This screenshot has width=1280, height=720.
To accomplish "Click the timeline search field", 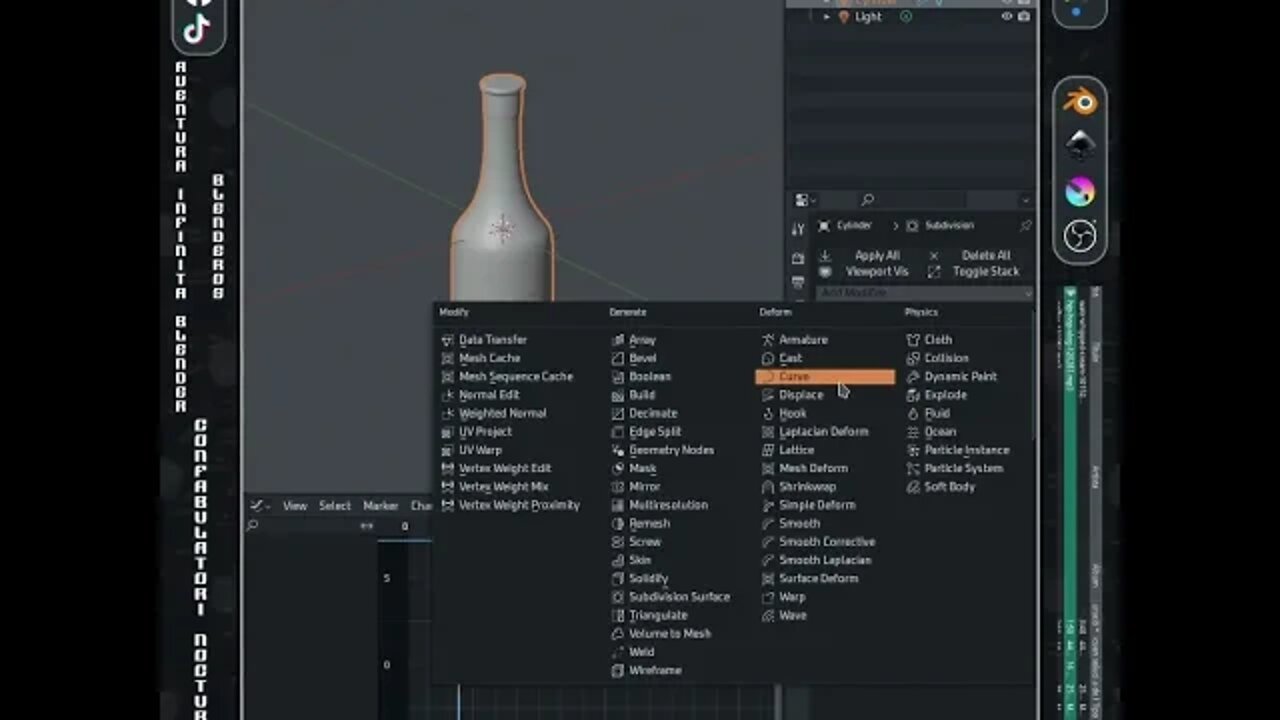I will pyautogui.click(x=300, y=526).
